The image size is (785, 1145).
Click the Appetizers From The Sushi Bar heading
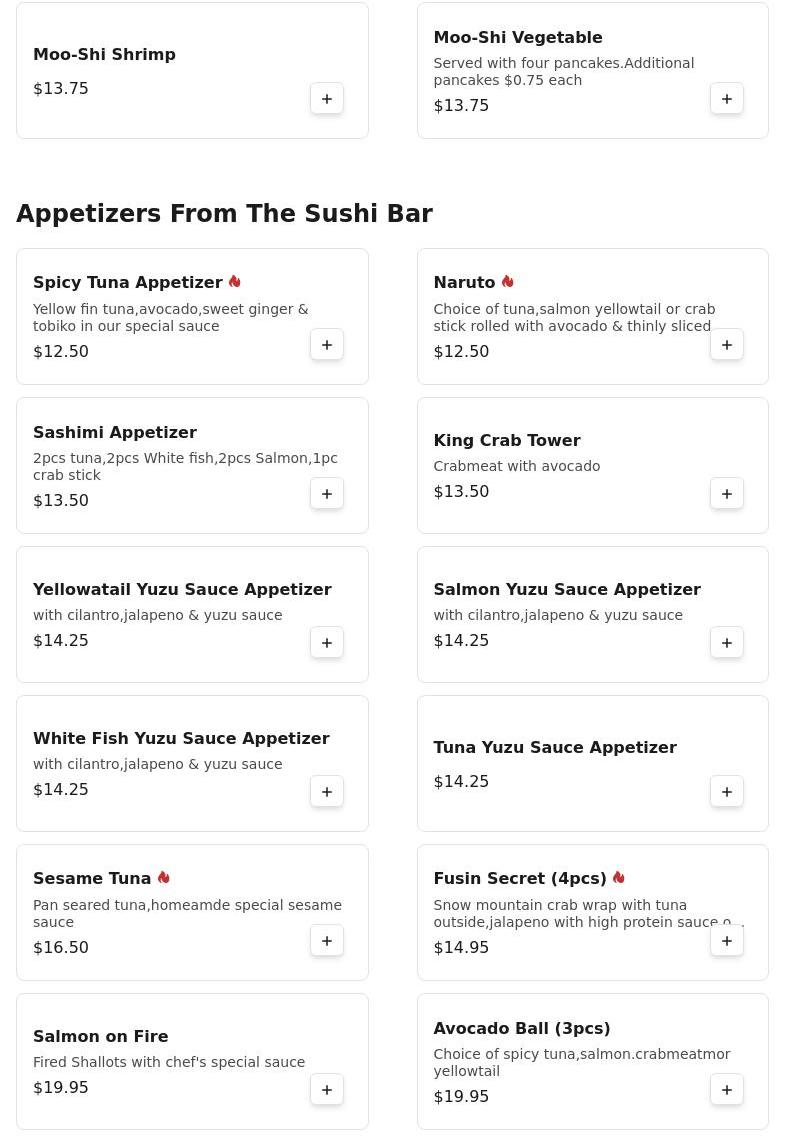[x=224, y=214]
